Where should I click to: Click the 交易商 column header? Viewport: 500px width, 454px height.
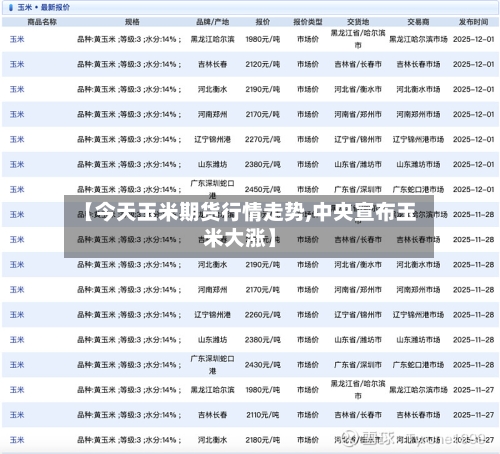click(x=418, y=22)
